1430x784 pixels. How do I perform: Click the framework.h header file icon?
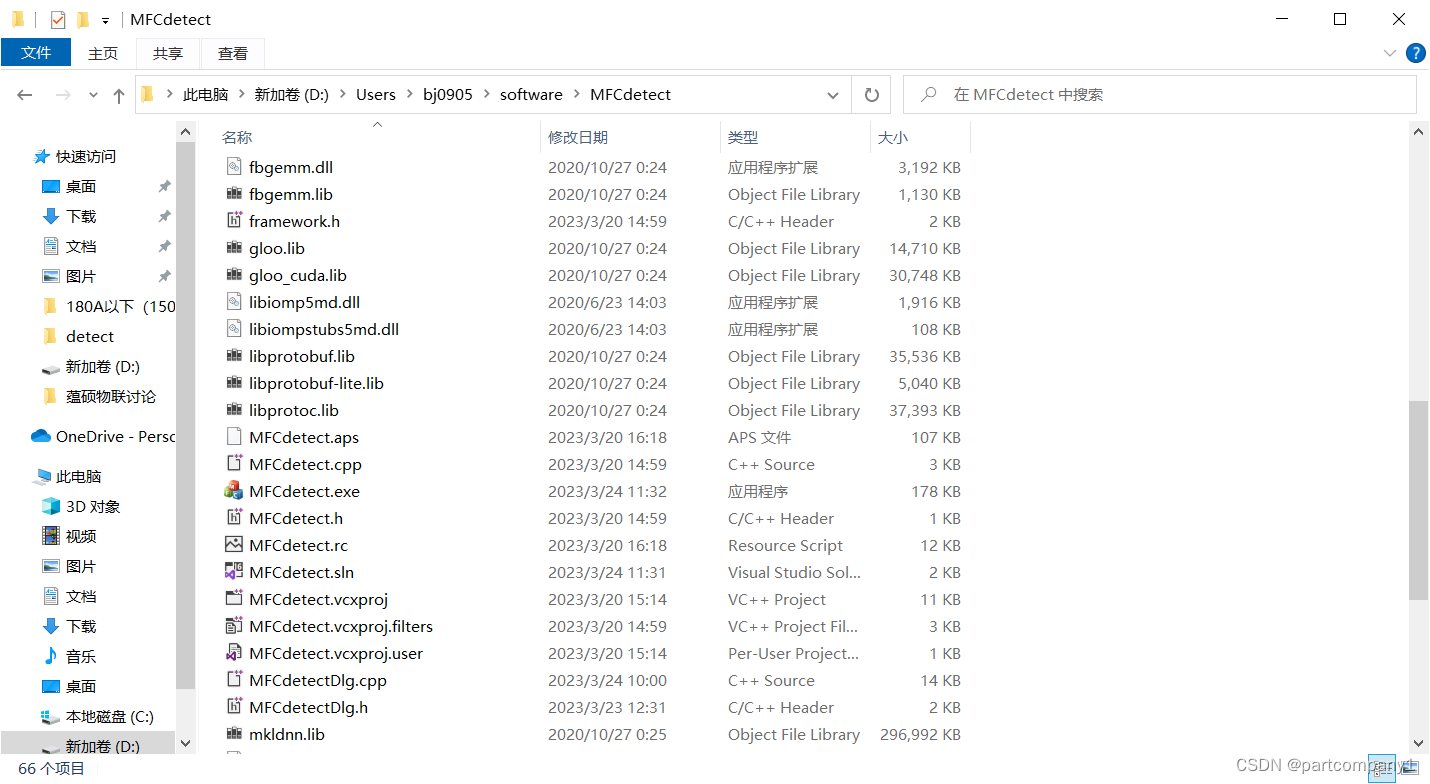click(234, 221)
